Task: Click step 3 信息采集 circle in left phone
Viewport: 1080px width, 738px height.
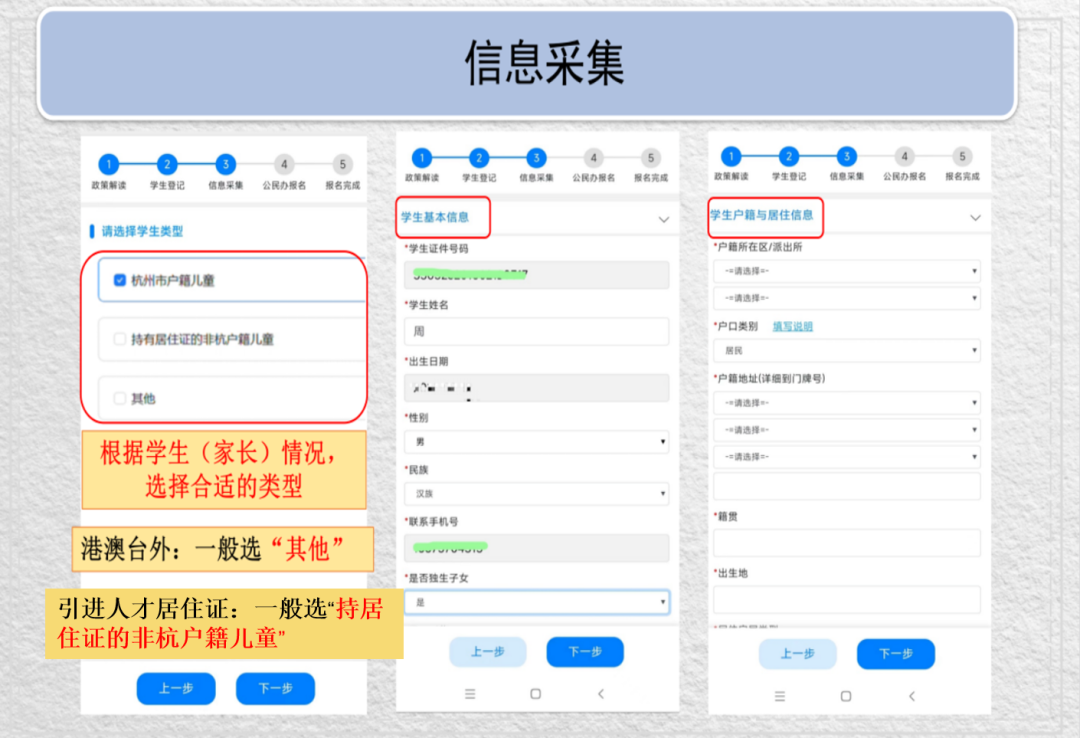Action: [x=226, y=164]
